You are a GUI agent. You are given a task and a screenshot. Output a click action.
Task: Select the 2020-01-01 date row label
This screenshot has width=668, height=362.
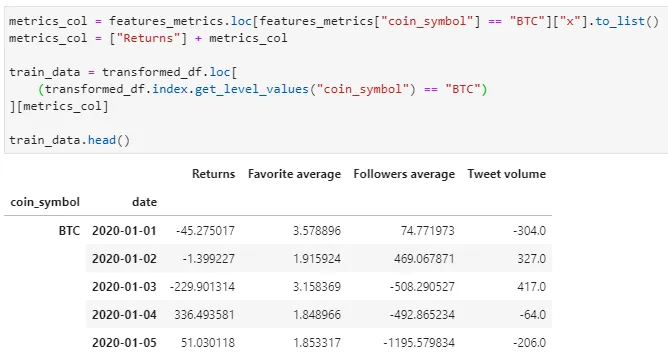124,231
